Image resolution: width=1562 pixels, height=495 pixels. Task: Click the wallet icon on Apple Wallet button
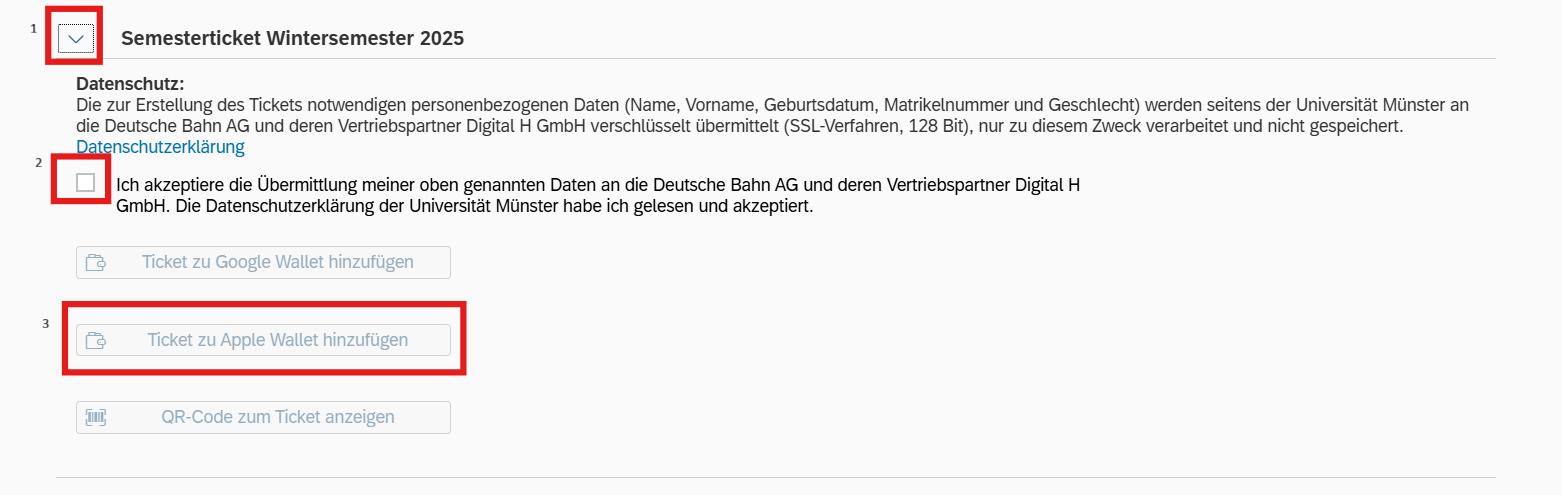coord(96,340)
